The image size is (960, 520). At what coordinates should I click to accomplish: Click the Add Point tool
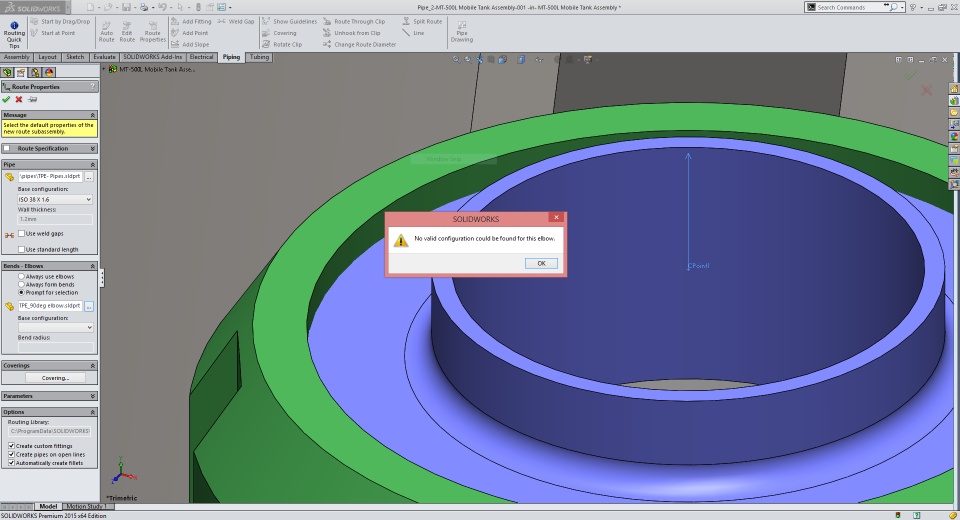(190, 33)
